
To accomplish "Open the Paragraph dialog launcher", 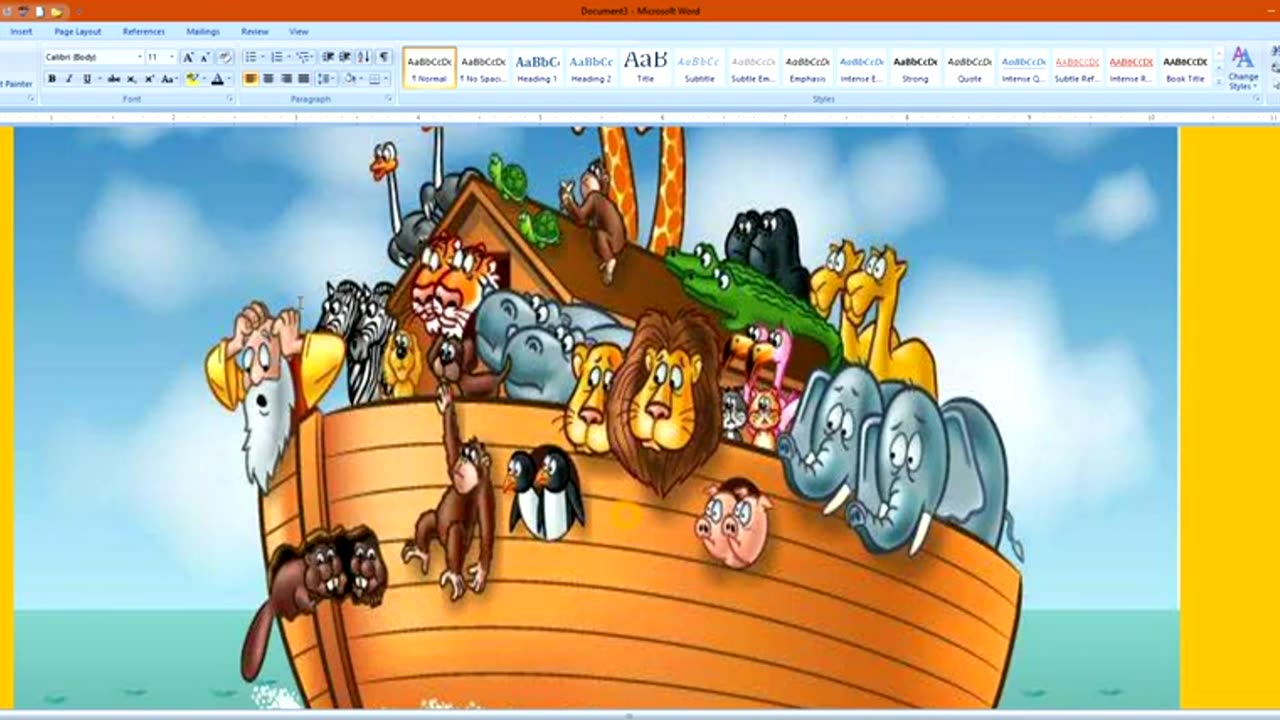I will pyautogui.click(x=389, y=98).
